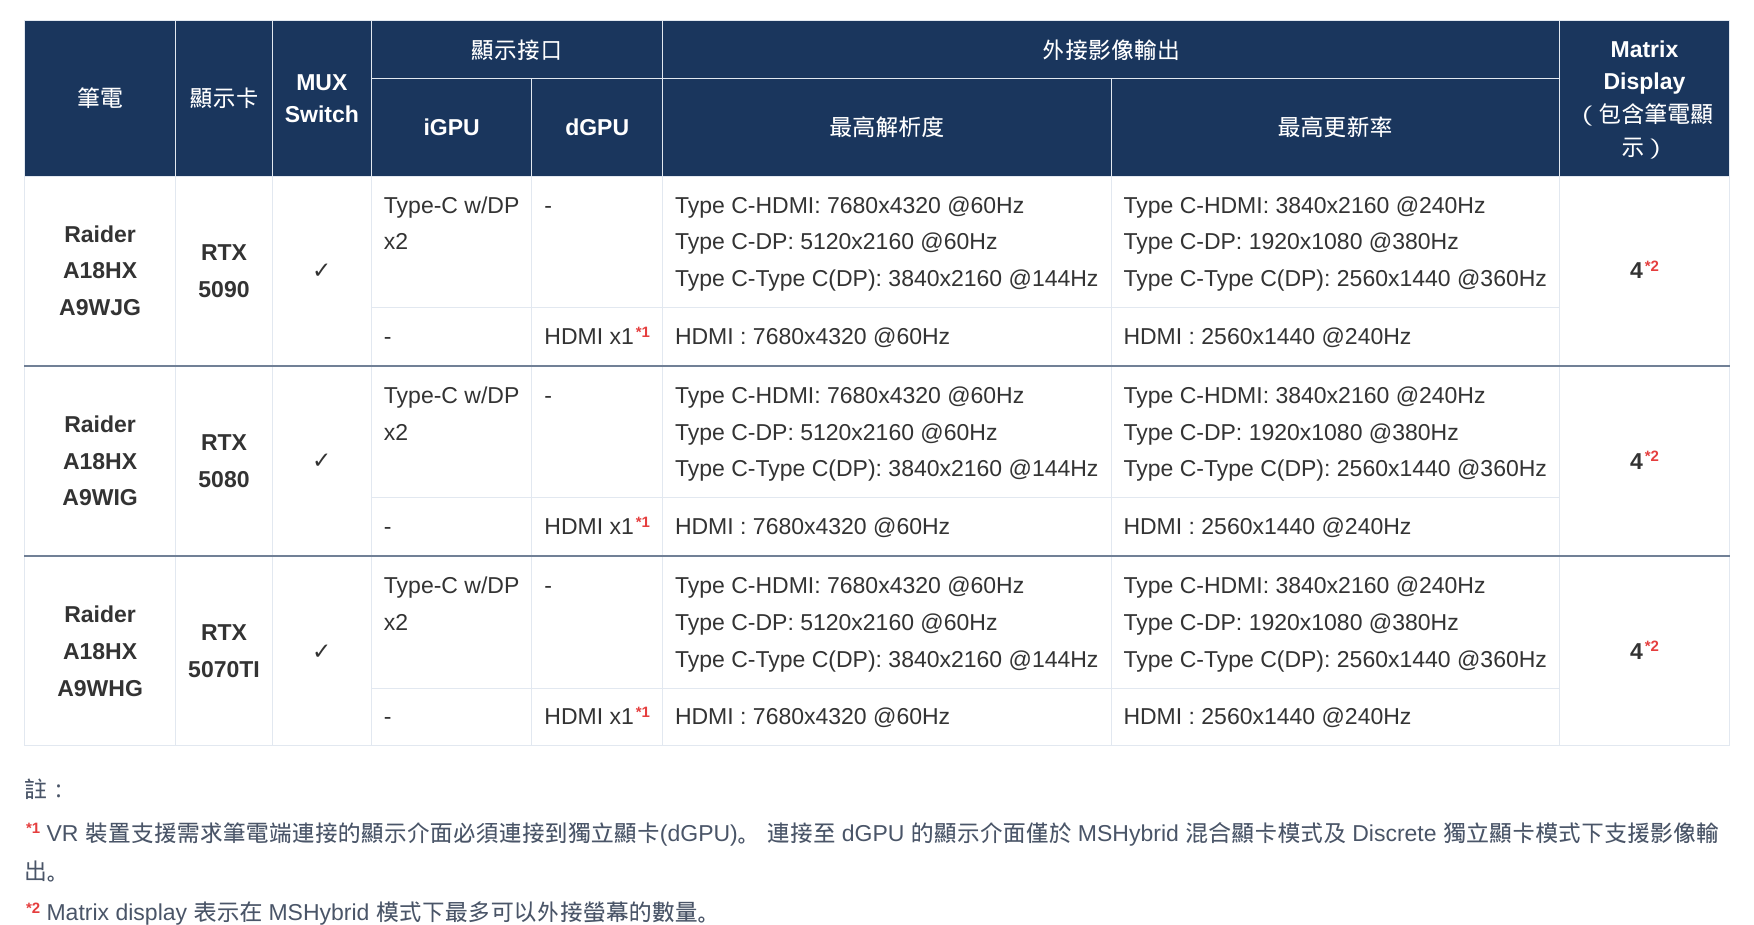The height and width of the screenshot is (925, 1754).
Task: Click the MUX checkmark for RTX 5080
Action: pyautogui.click(x=321, y=461)
